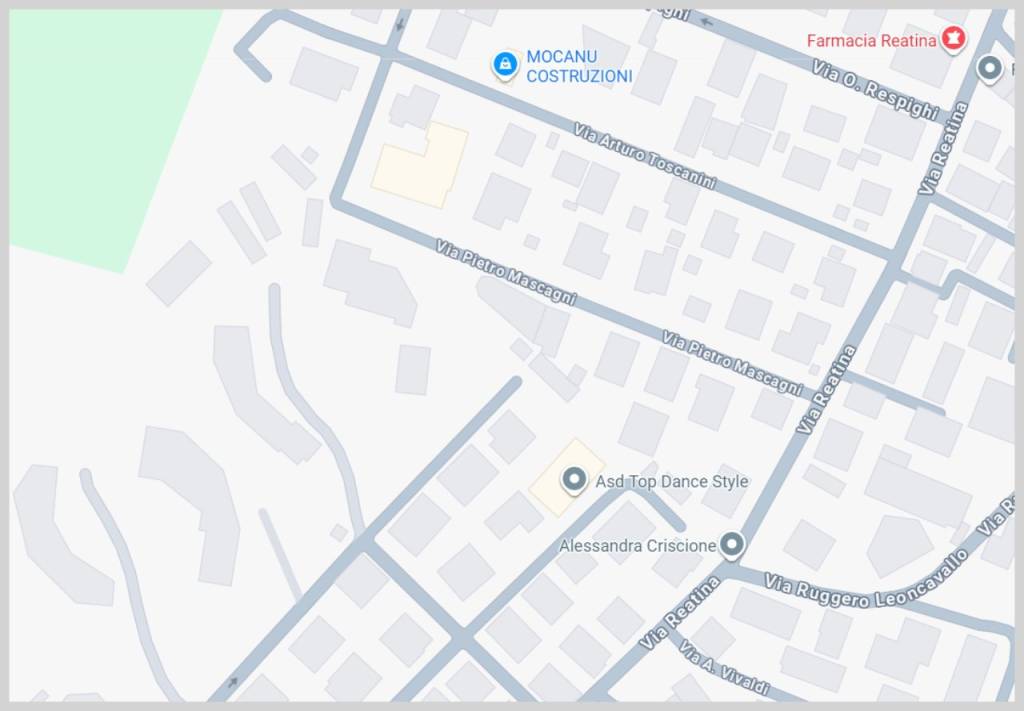This screenshot has width=1024, height=711.
Task: Select the Farmacia Reatina pharmacy marker
Action: [953, 39]
